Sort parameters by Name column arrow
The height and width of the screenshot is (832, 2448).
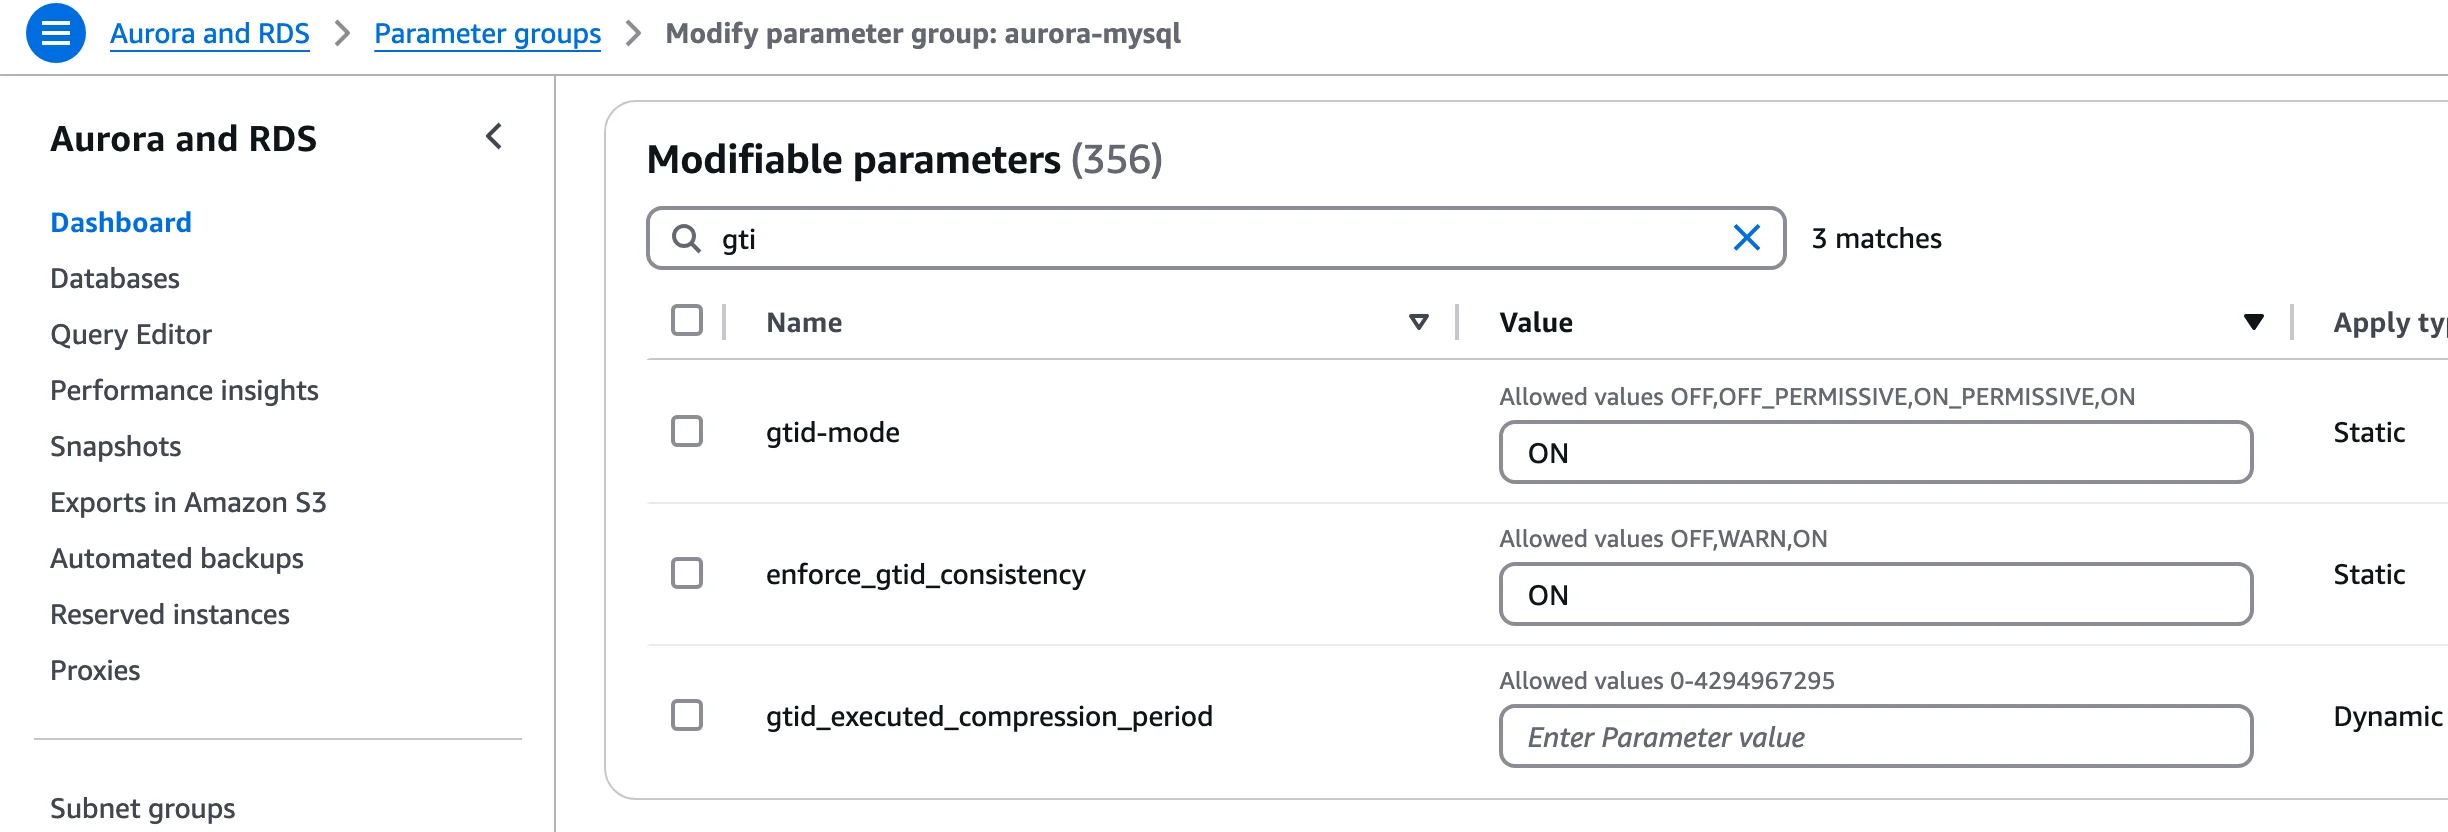pyautogui.click(x=1418, y=322)
